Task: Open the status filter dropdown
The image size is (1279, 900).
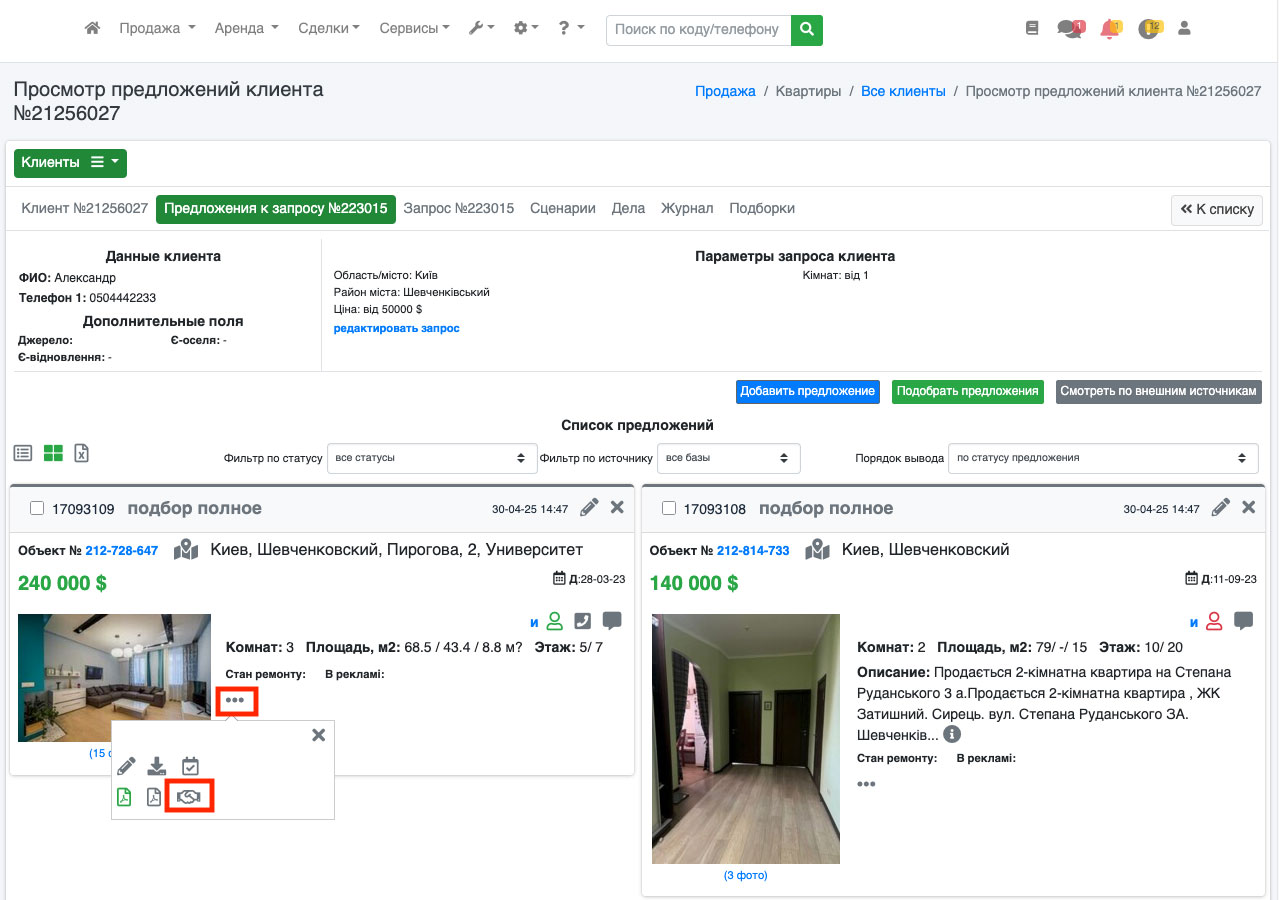Action: point(431,458)
